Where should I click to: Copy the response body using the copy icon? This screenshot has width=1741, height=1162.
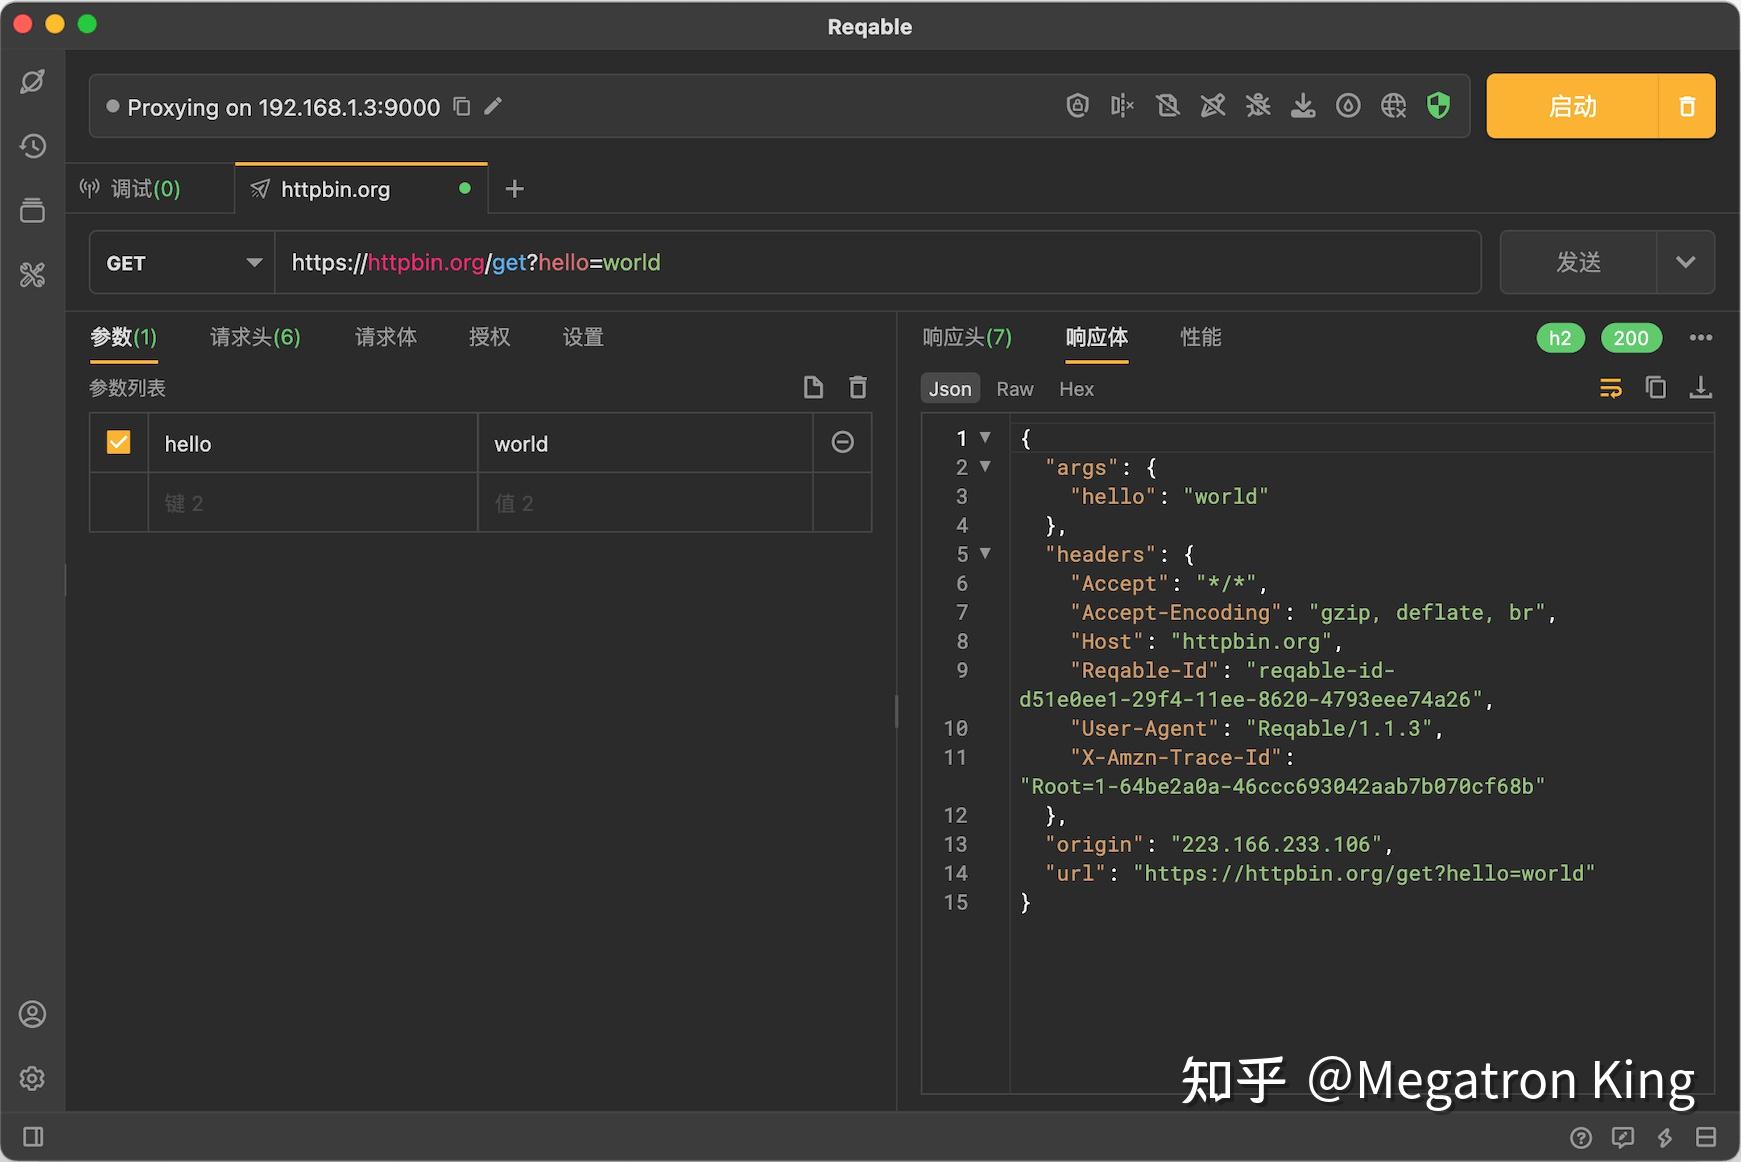(1655, 387)
